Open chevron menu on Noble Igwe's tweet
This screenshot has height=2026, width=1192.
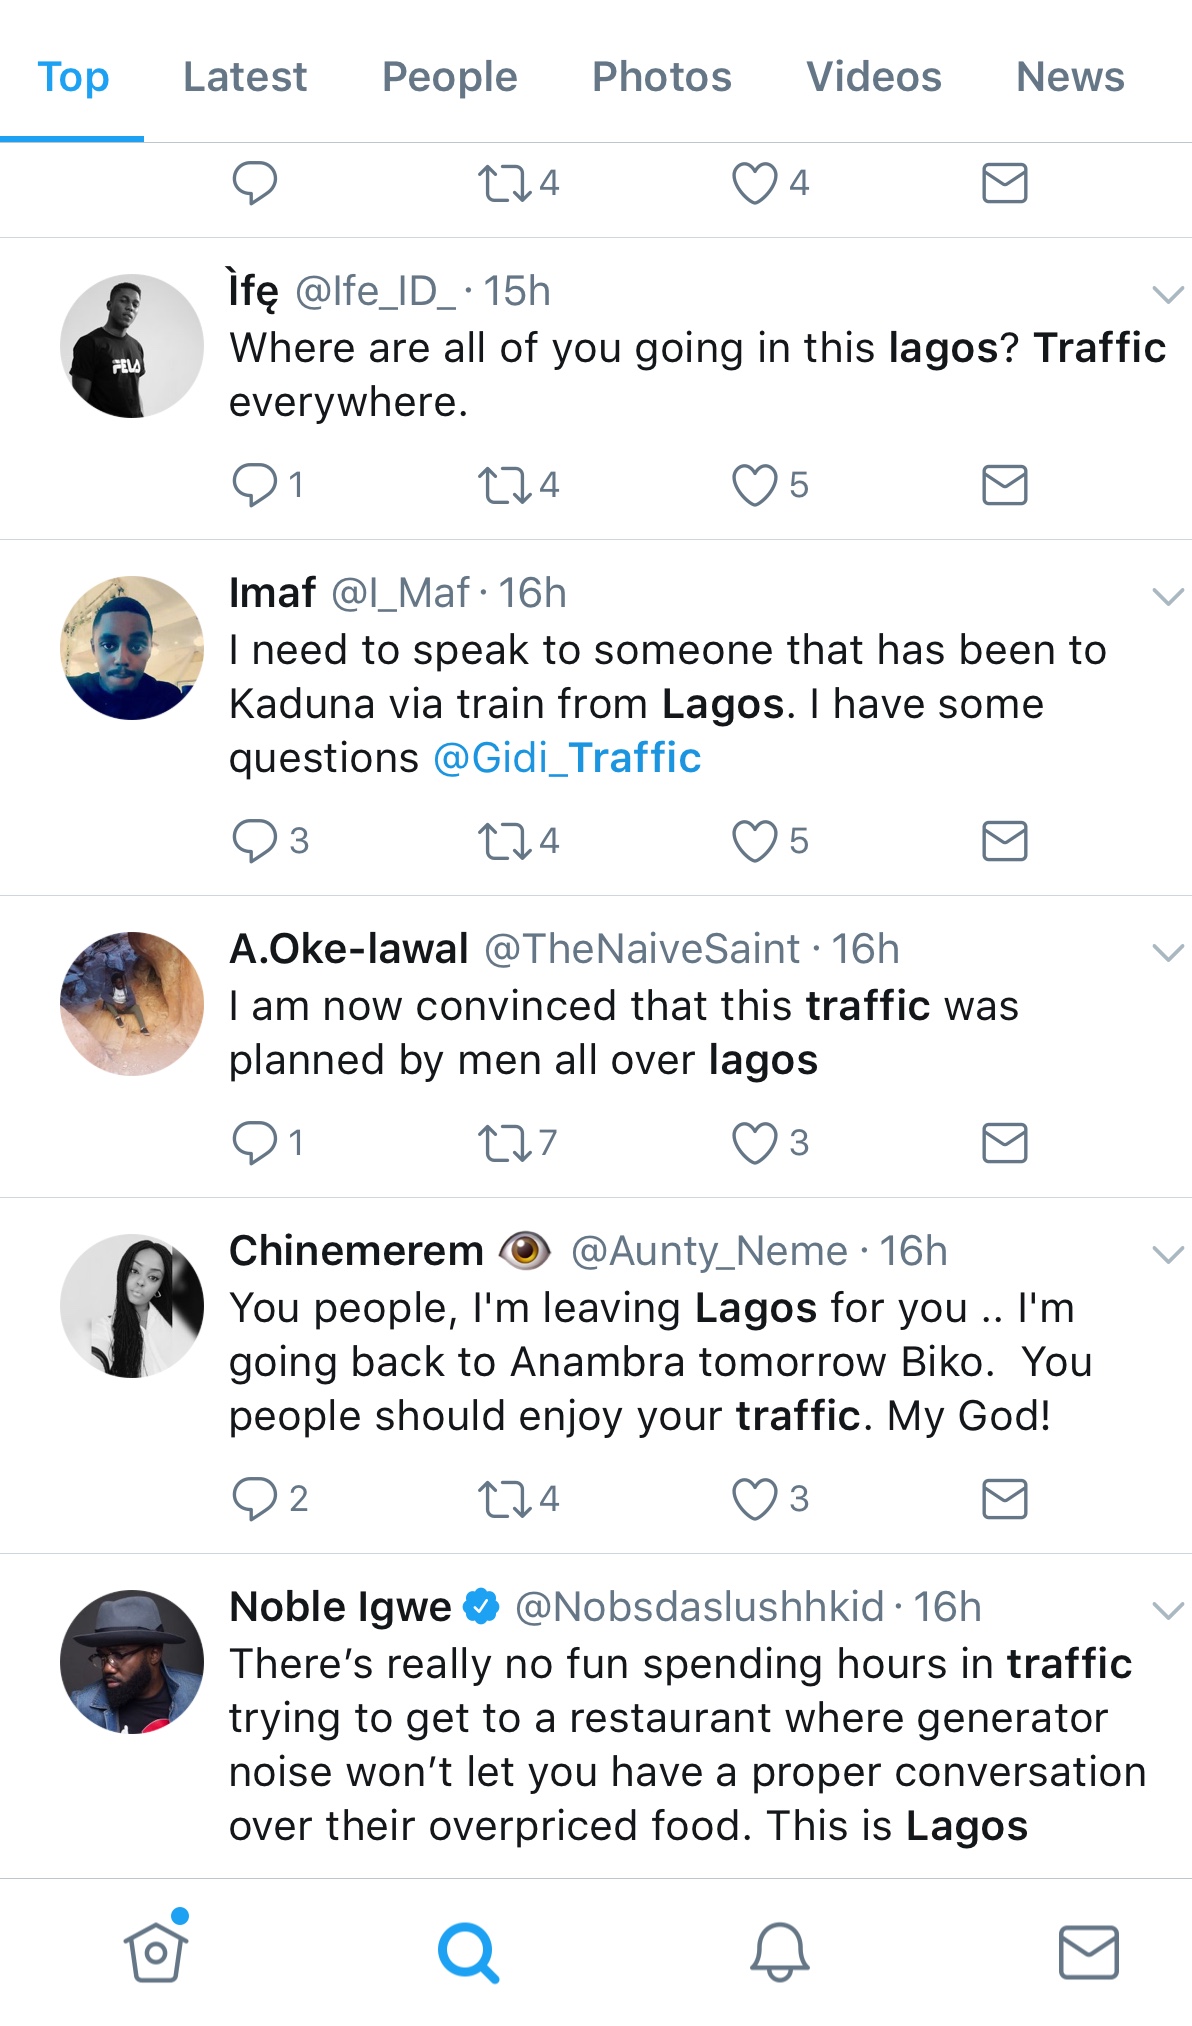1167,1610
